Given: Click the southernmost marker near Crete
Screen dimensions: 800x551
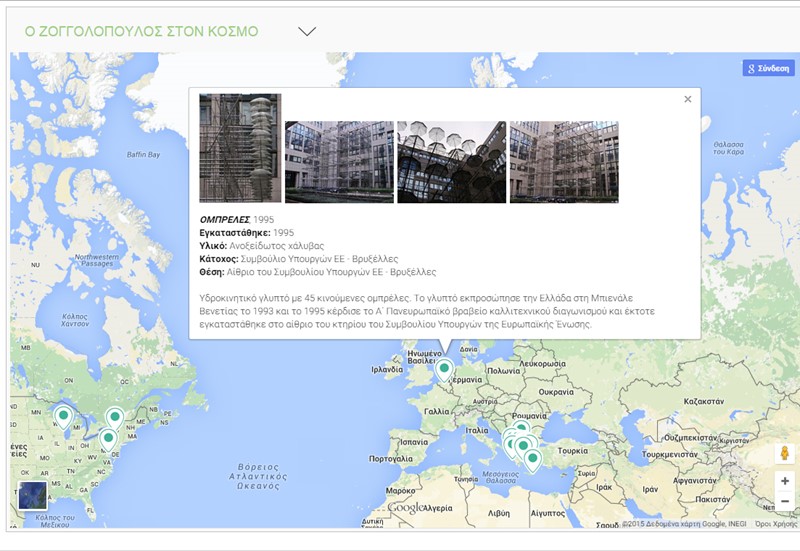Looking at the screenshot, I should (x=533, y=459).
